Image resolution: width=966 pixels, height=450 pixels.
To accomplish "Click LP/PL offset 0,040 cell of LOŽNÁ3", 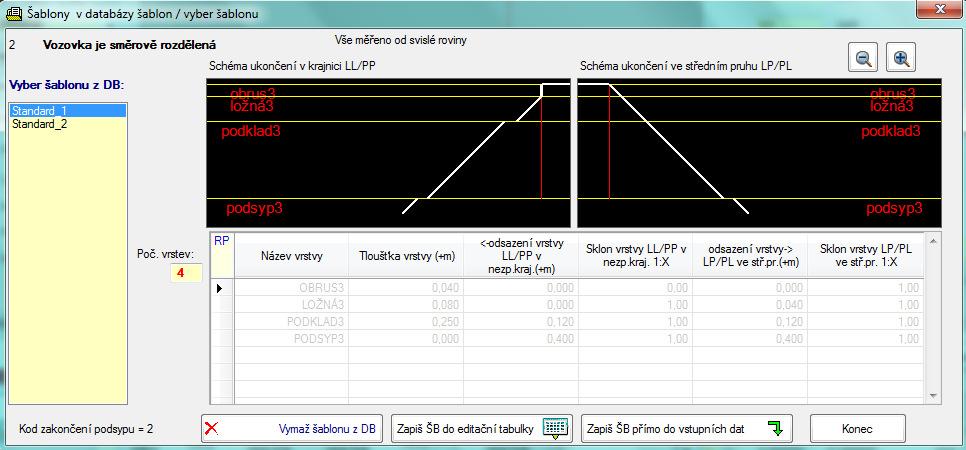I will 750,305.
